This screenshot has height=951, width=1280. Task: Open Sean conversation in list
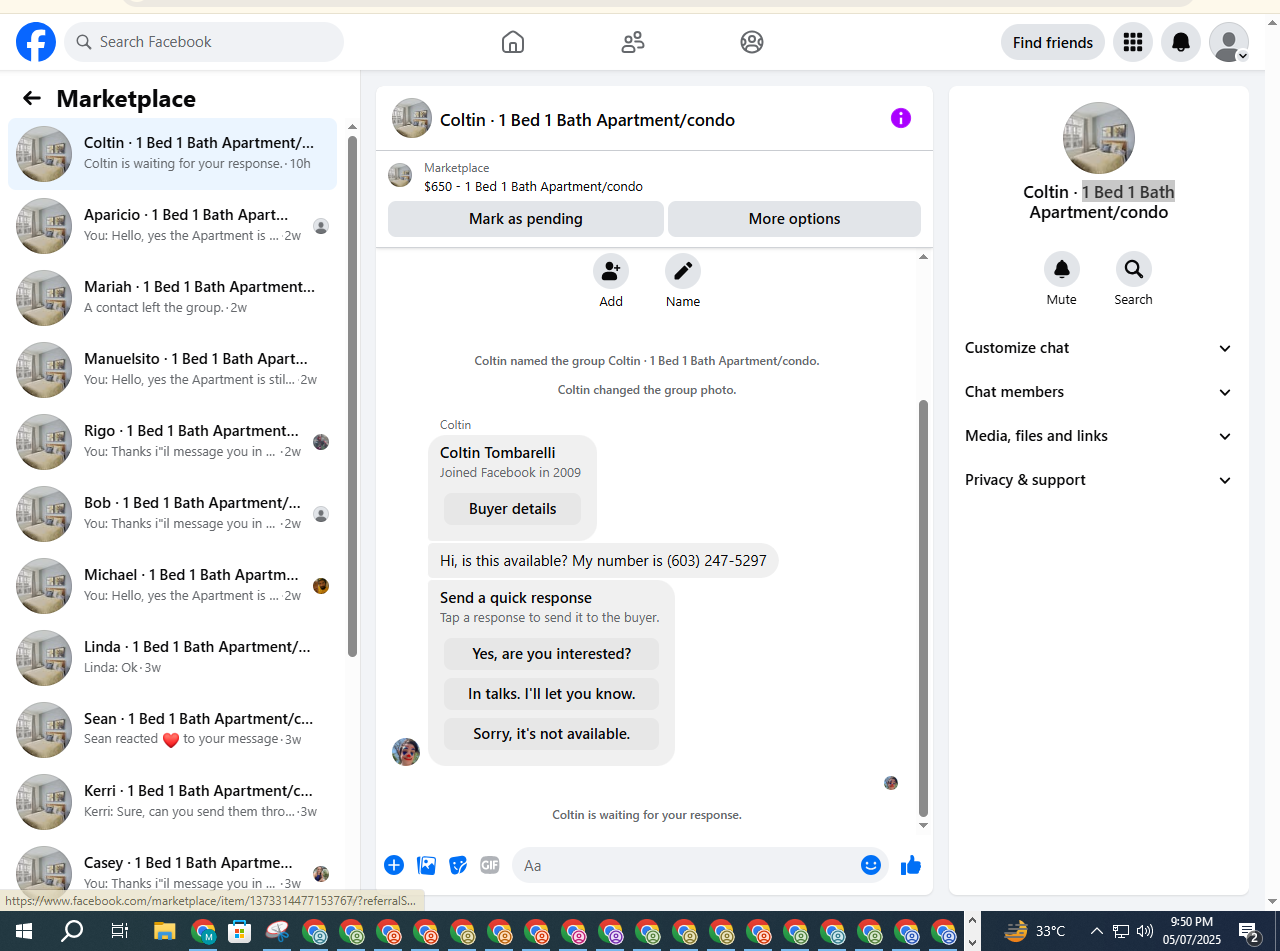[172, 730]
